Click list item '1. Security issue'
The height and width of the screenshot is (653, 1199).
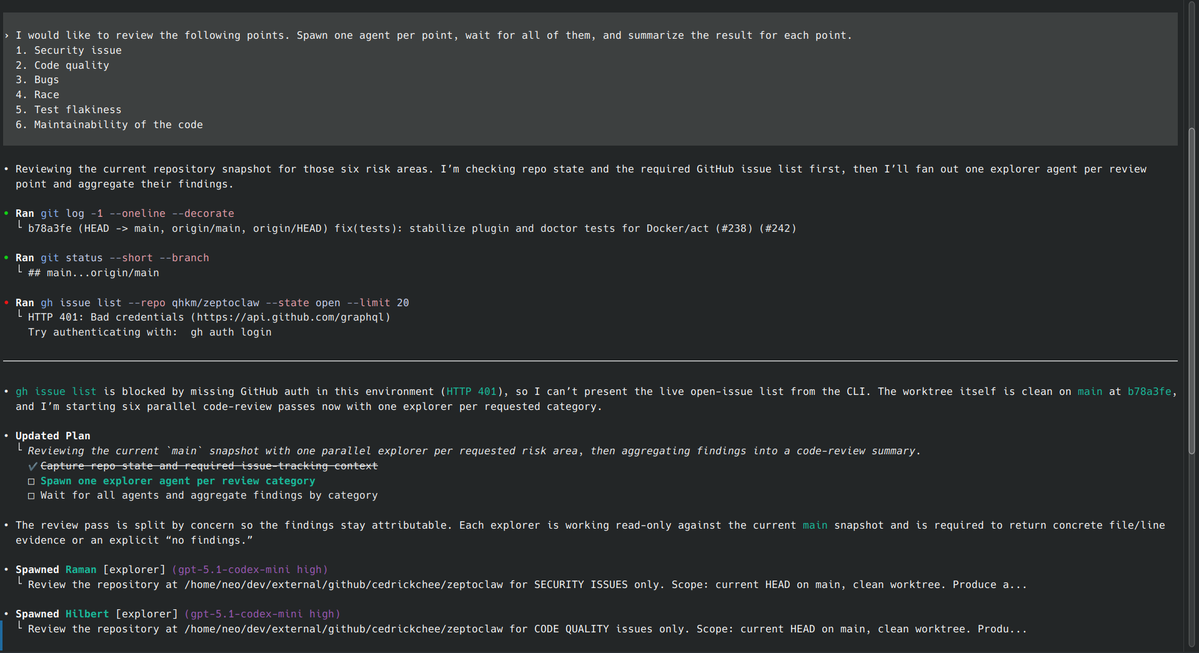coord(69,50)
